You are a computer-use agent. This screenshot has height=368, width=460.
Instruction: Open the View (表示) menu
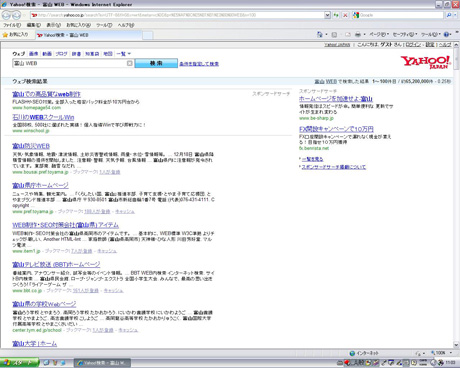[53, 25]
